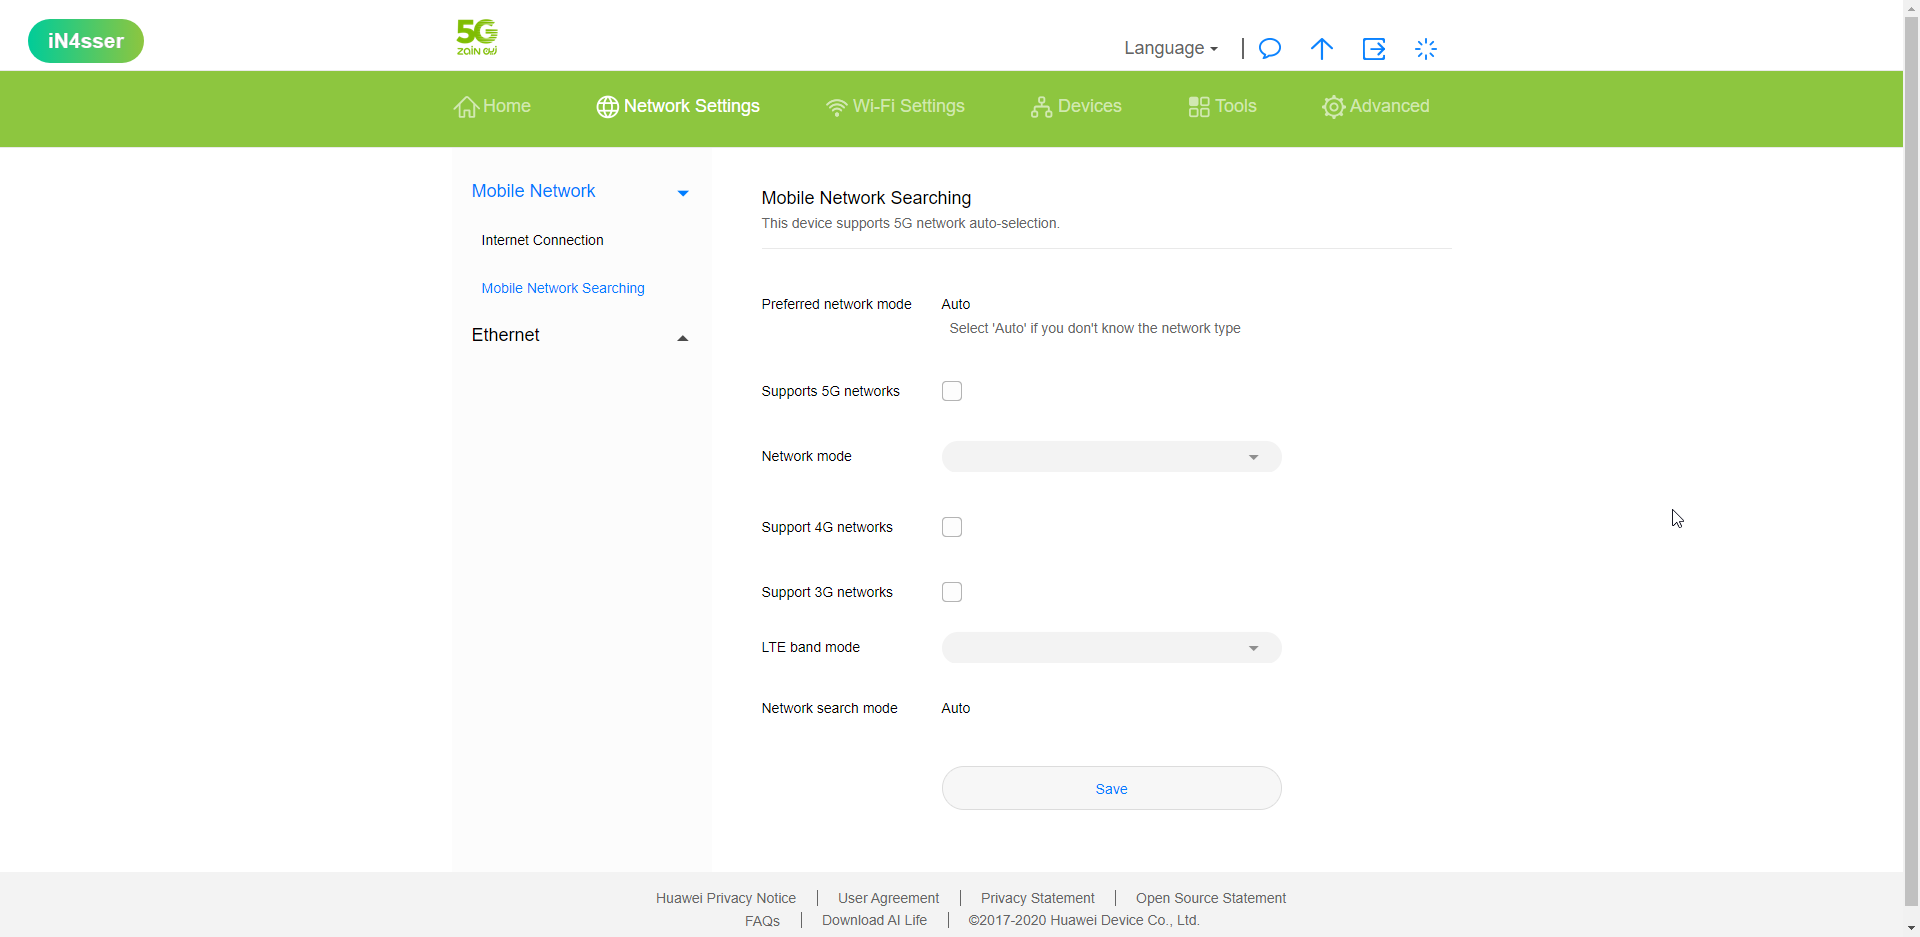This screenshot has width=1920, height=937.
Task: Switch to the Wi-Fi Settings tab
Action: click(x=895, y=106)
